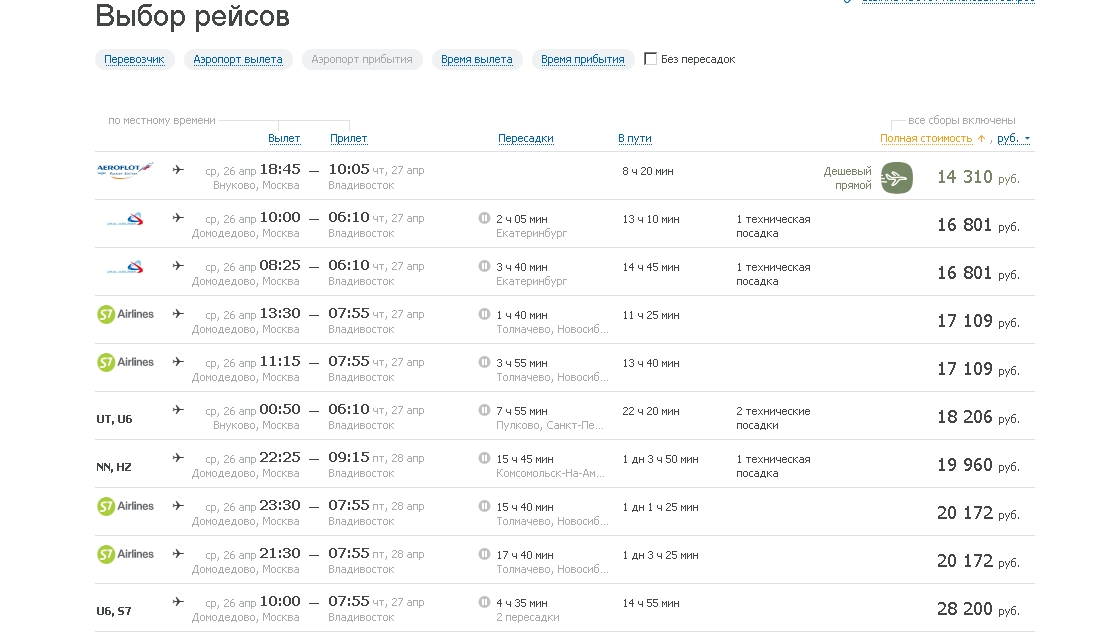This screenshot has height=638, width=1104.
Task: Click the airplane icon on the 18:45 Vnukovo flight
Action: tap(178, 170)
